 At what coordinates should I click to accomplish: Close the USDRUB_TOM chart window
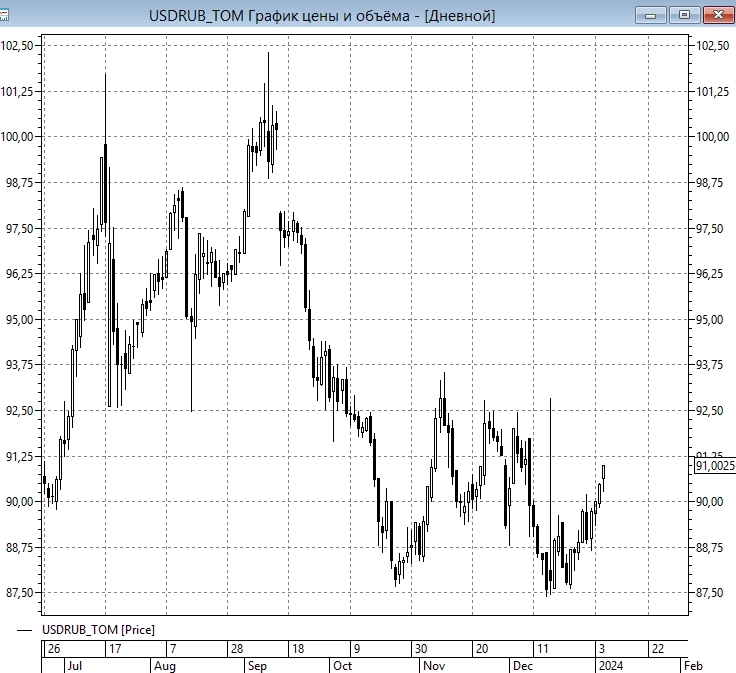coord(718,15)
